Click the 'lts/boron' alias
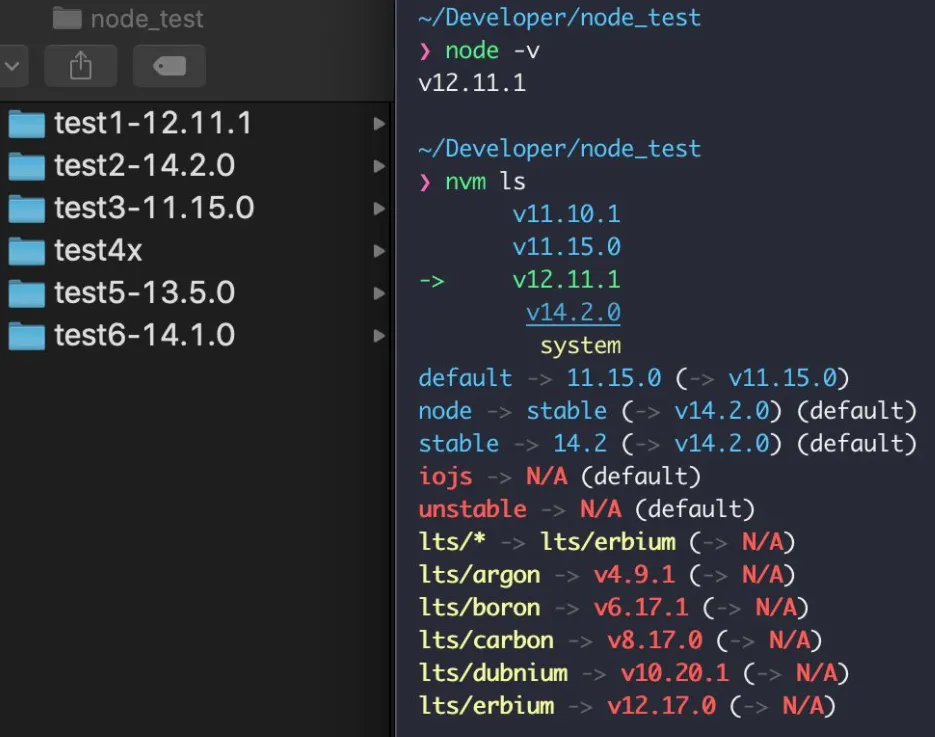Image resolution: width=935 pixels, height=737 pixels. pyautogui.click(x=479, y=607)
